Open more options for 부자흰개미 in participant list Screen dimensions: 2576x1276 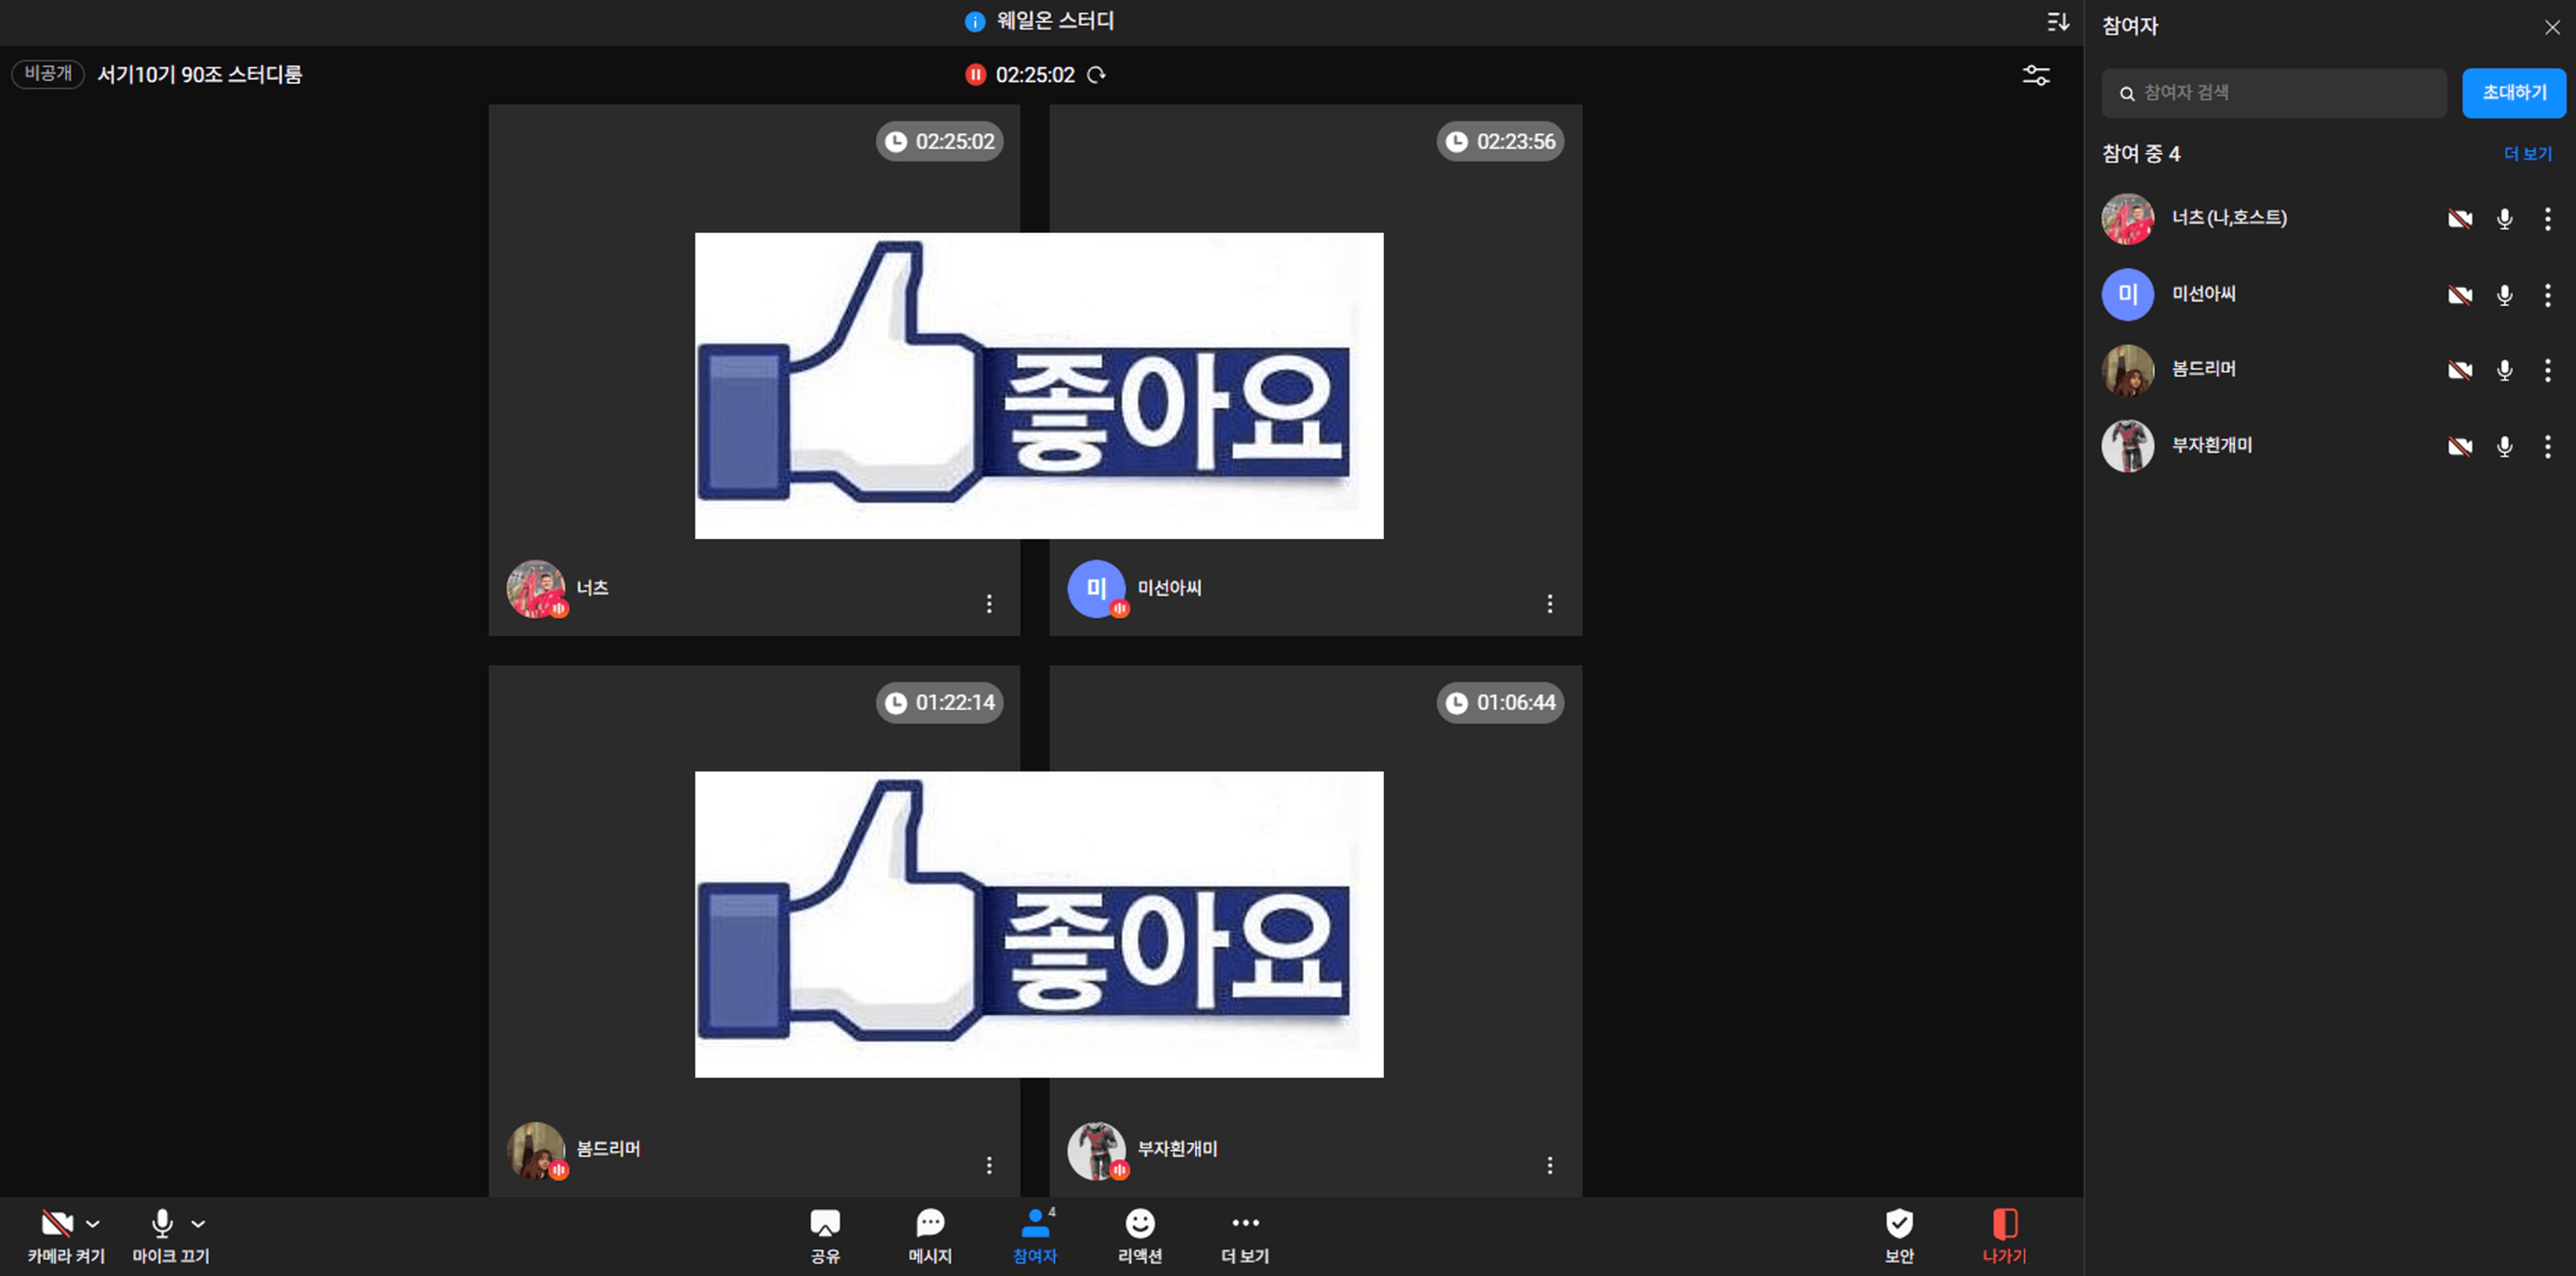(x=2547, y=447)
